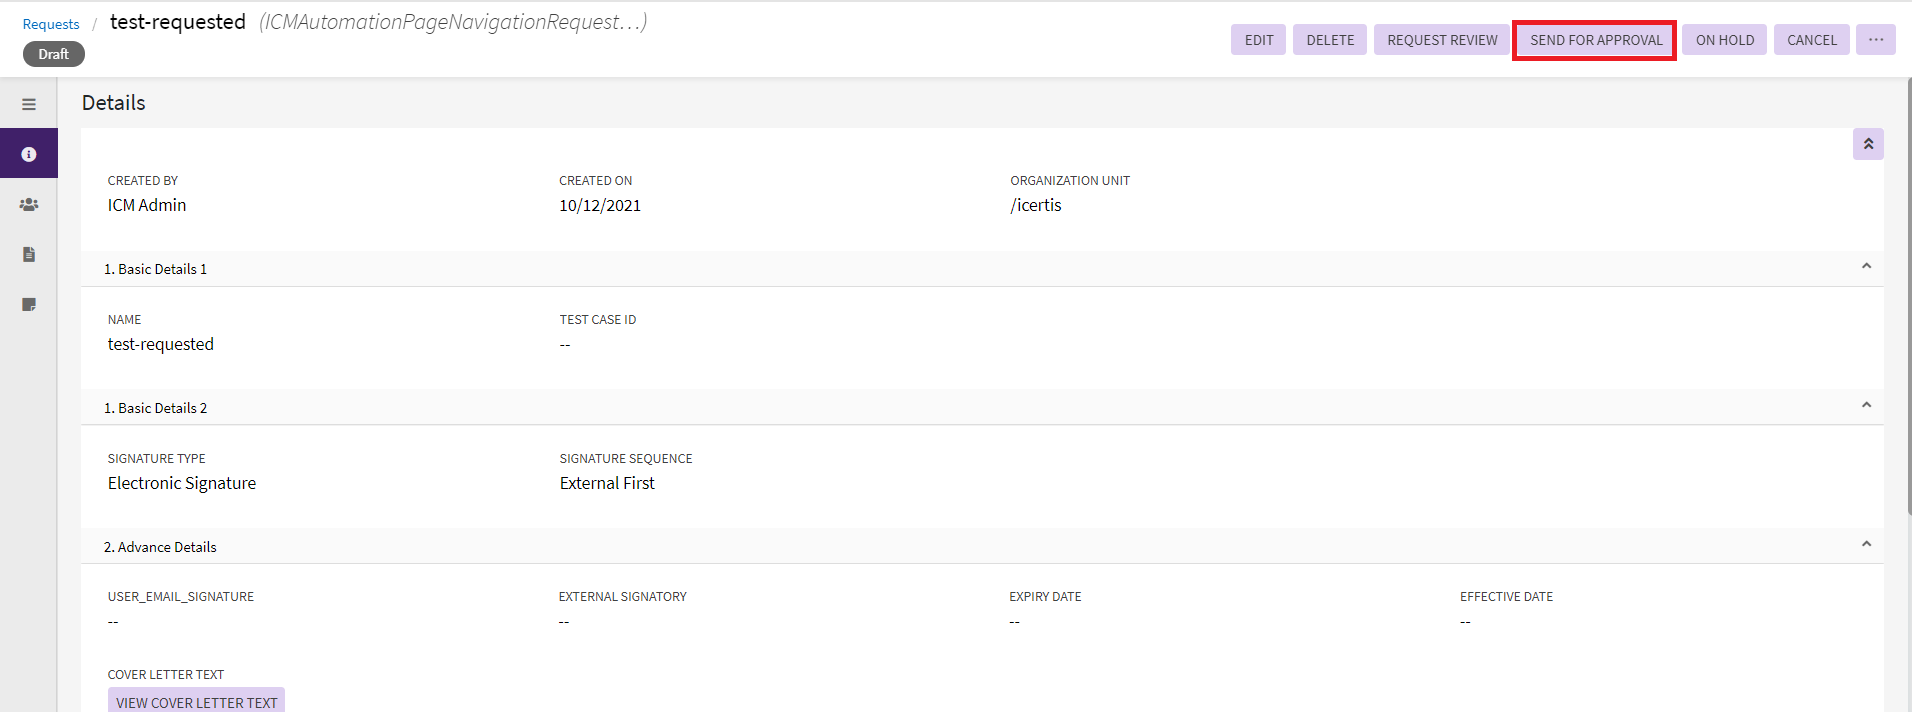Put the request On Hold
Viewport: 1912px width, 712px height.
[x=1724, y=40]
